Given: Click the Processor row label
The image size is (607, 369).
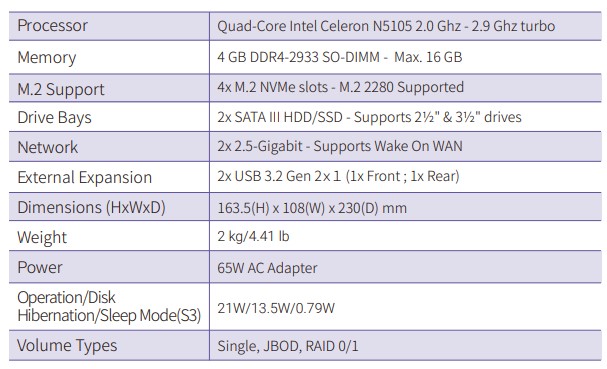Looking at the screenshot, I should click(53, 26).
